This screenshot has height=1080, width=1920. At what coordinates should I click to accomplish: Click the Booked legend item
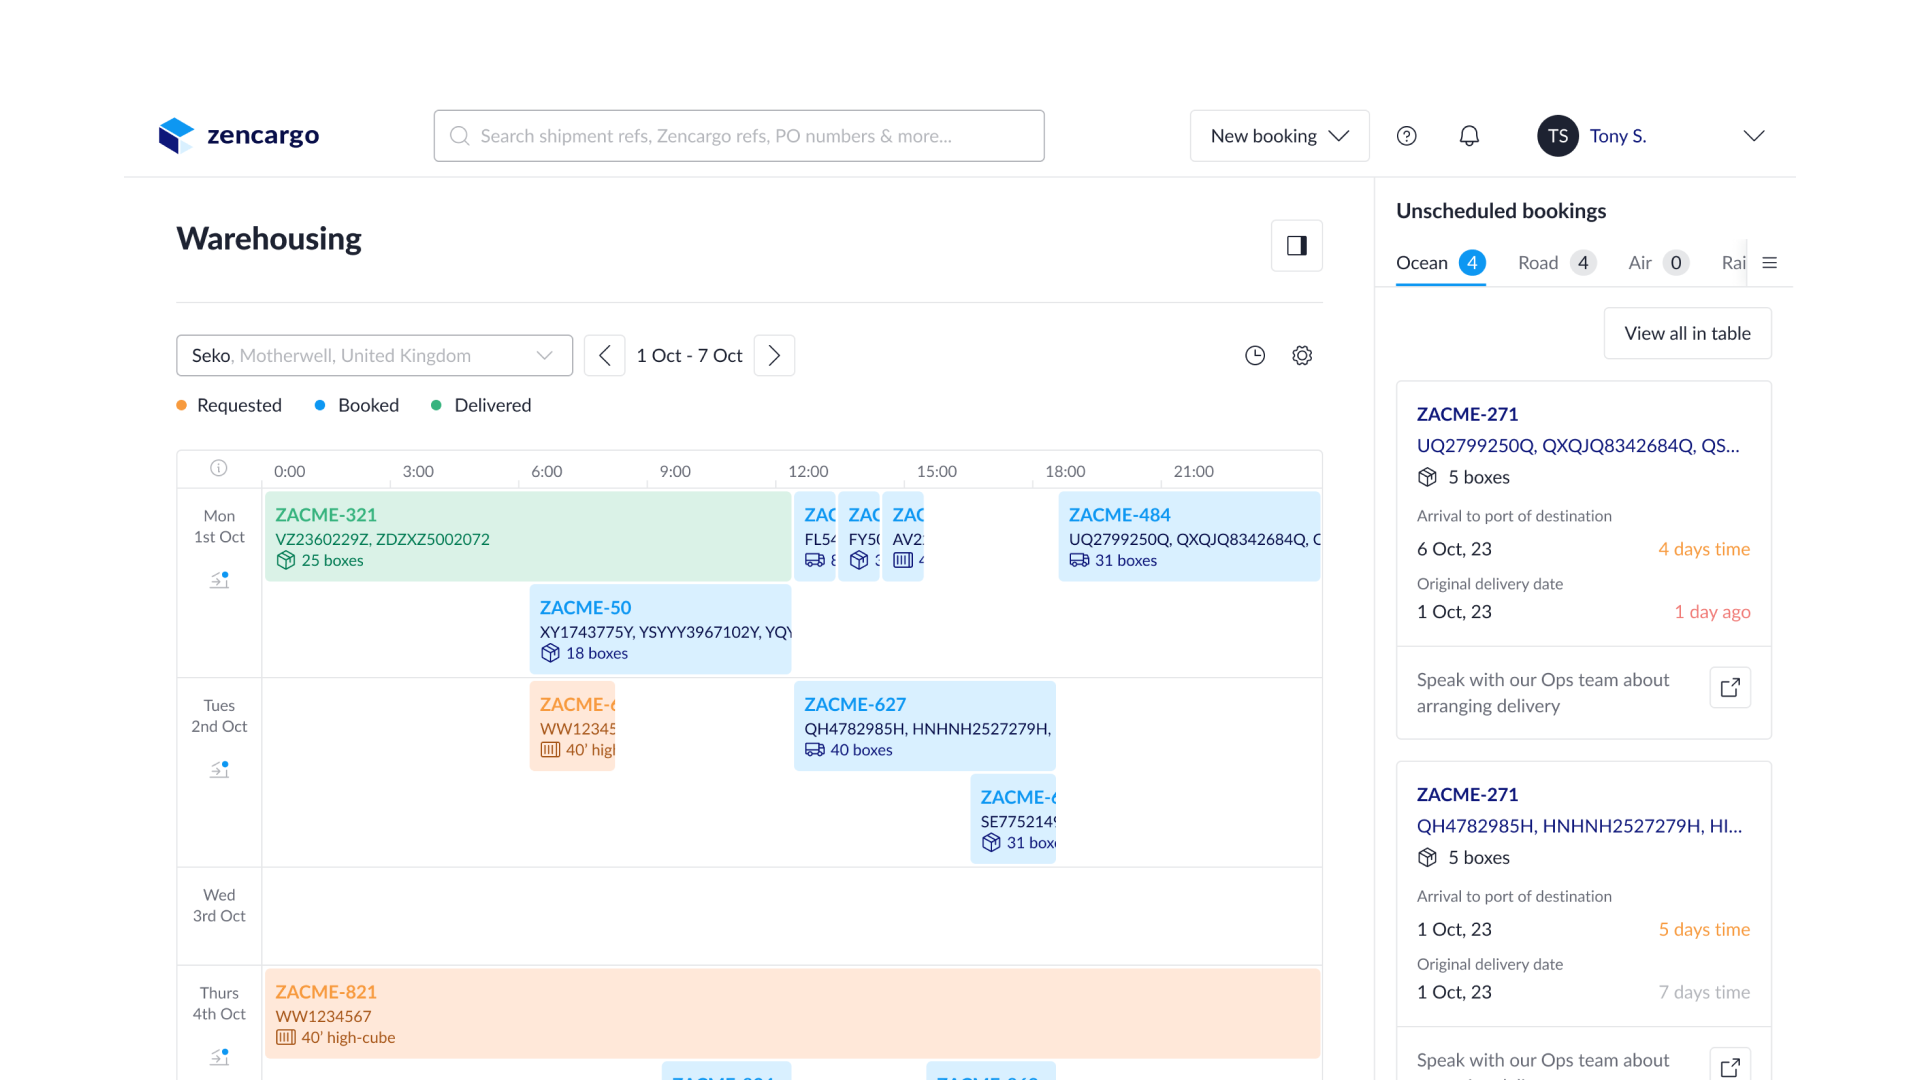tap(357, 405)
